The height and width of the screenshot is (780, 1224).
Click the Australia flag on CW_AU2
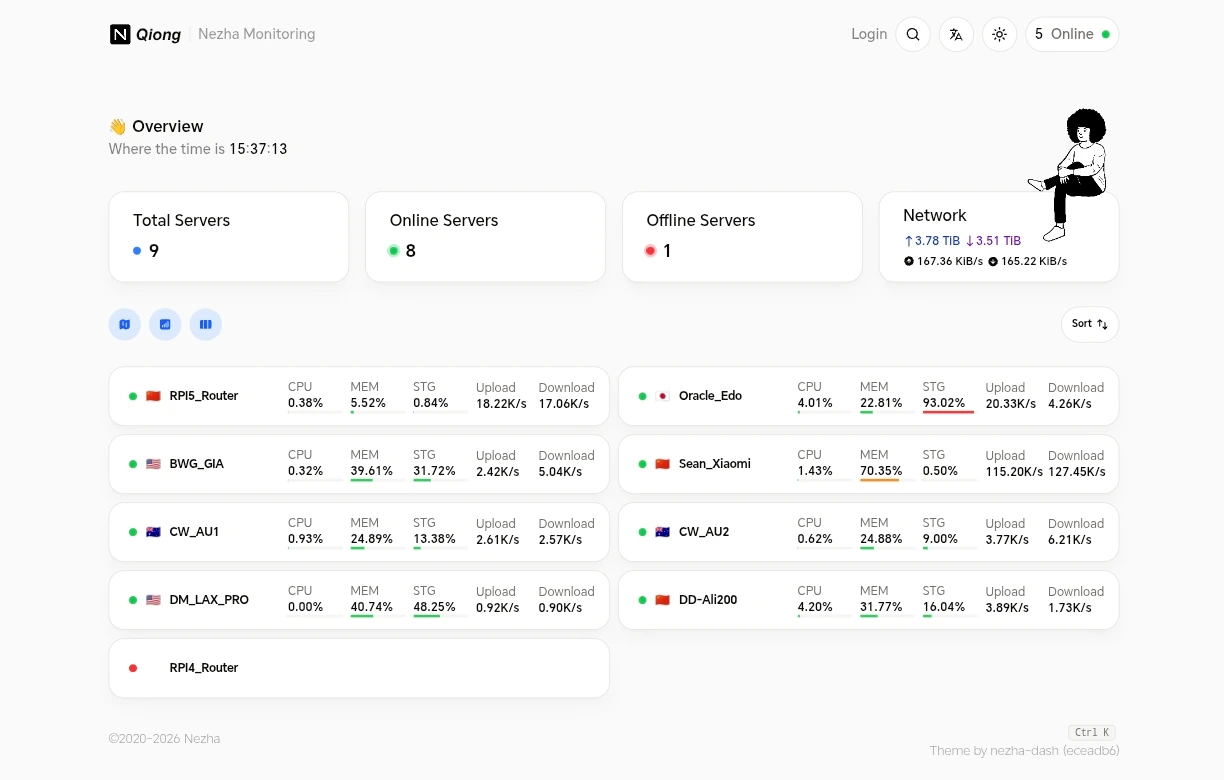click(662, 532)
